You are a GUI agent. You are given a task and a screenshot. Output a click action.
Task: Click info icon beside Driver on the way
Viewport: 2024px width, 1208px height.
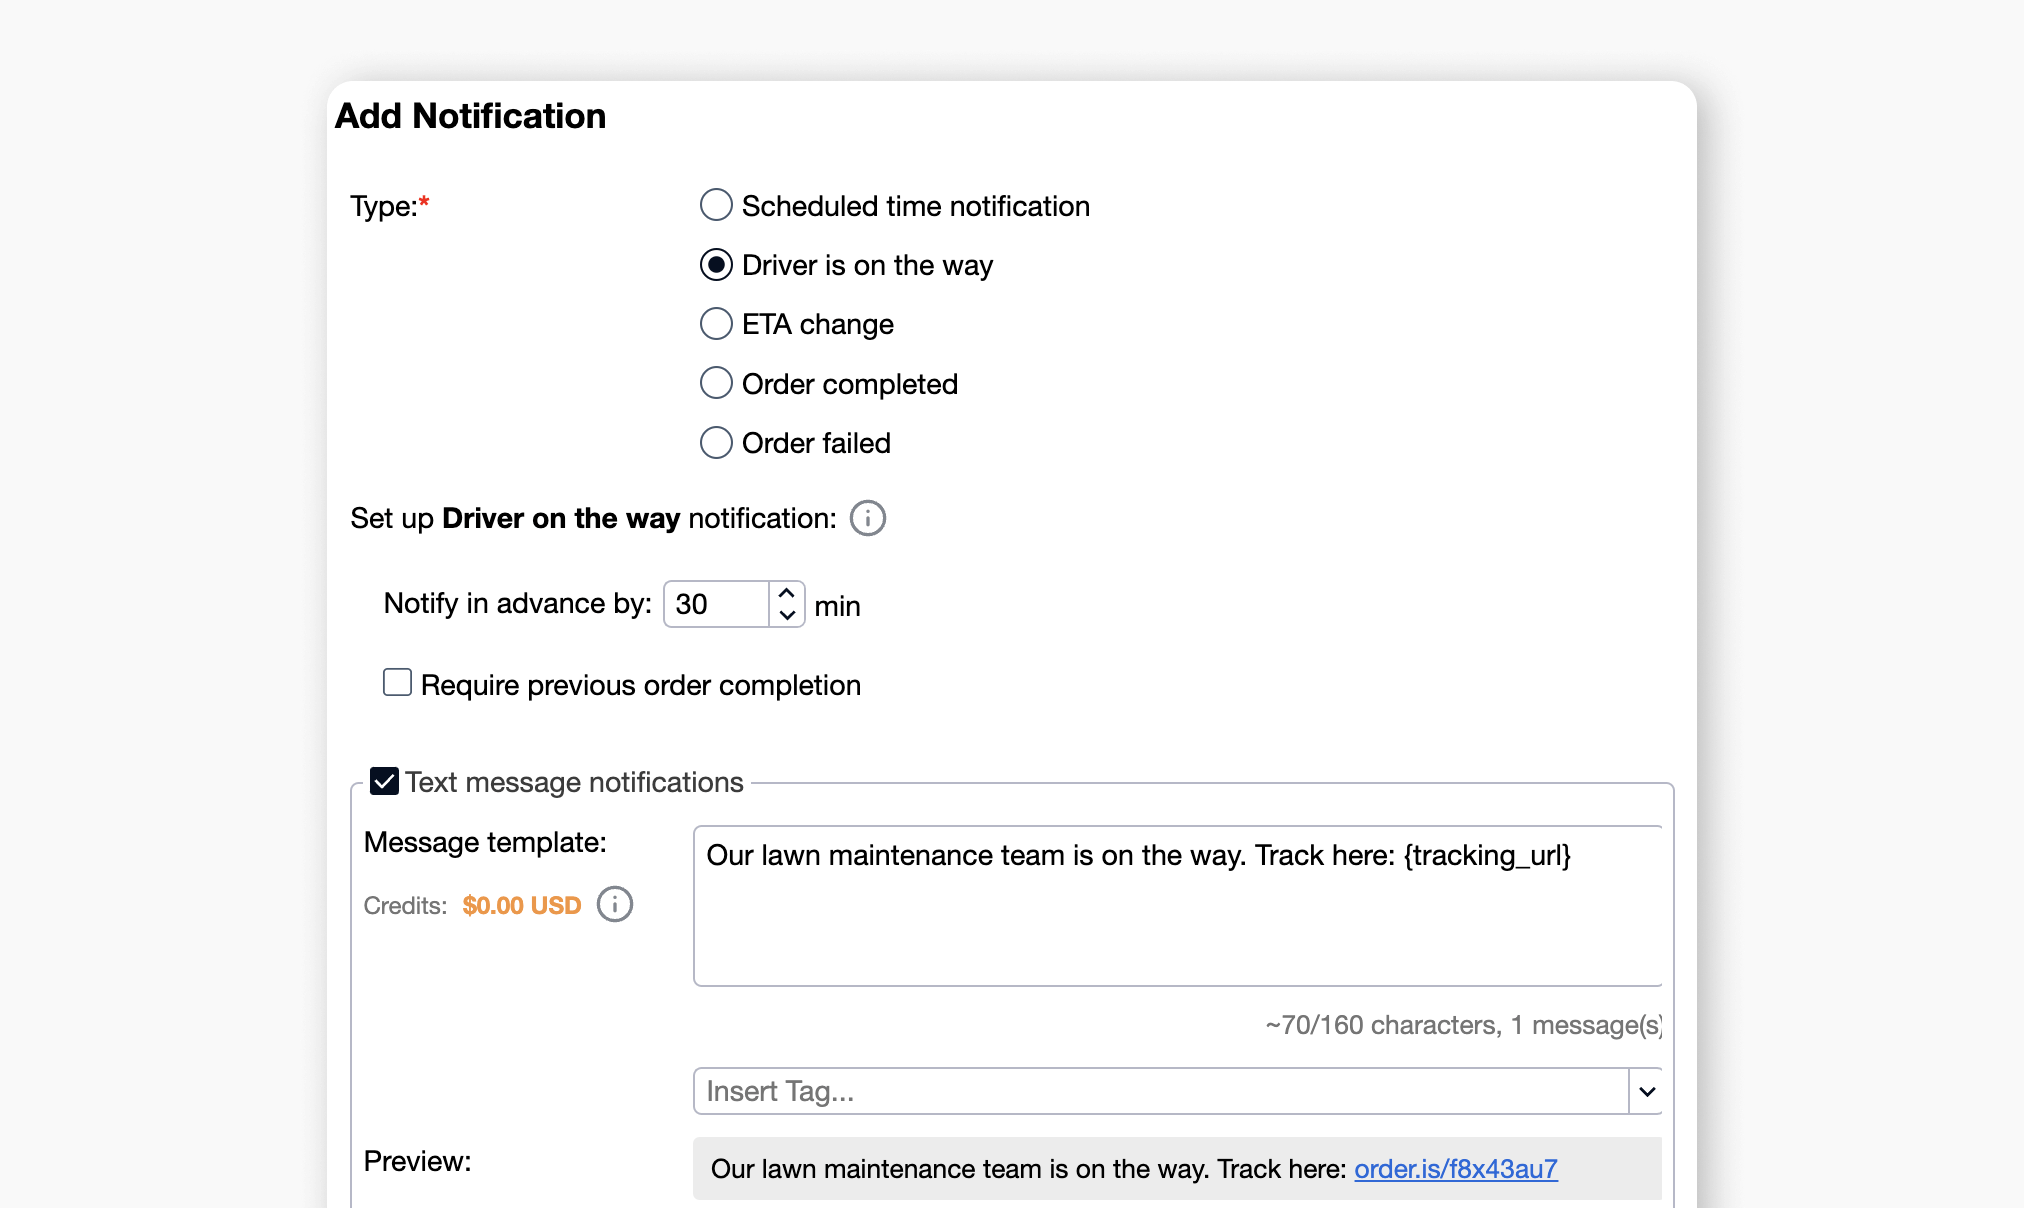867,518
